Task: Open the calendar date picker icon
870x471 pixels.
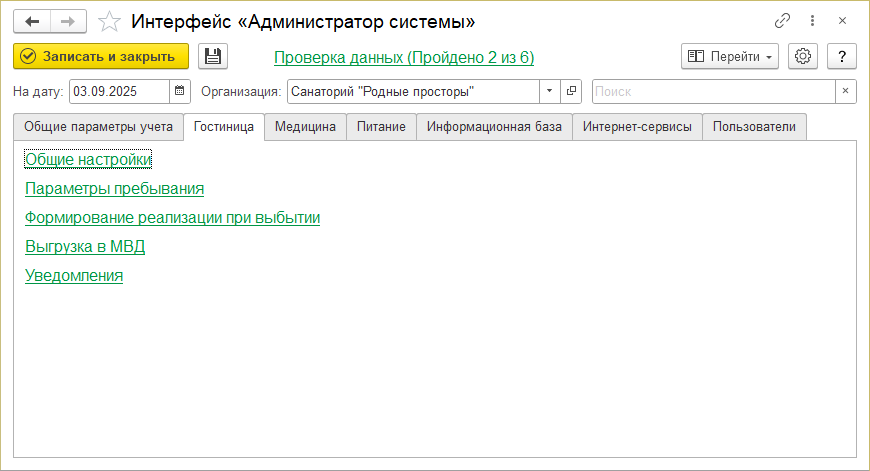Action: (180, 92)
